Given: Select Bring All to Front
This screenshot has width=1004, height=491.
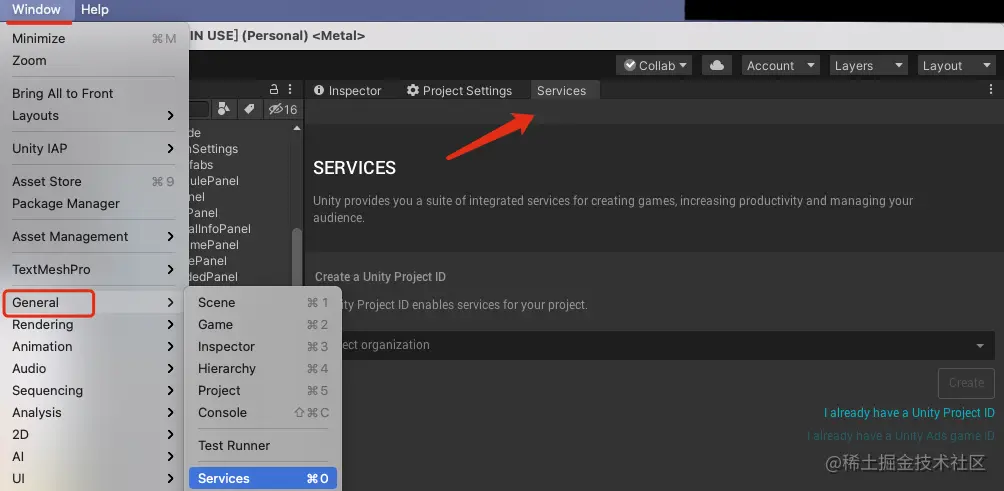Looking at the screenshot, I should click(94, 93).
